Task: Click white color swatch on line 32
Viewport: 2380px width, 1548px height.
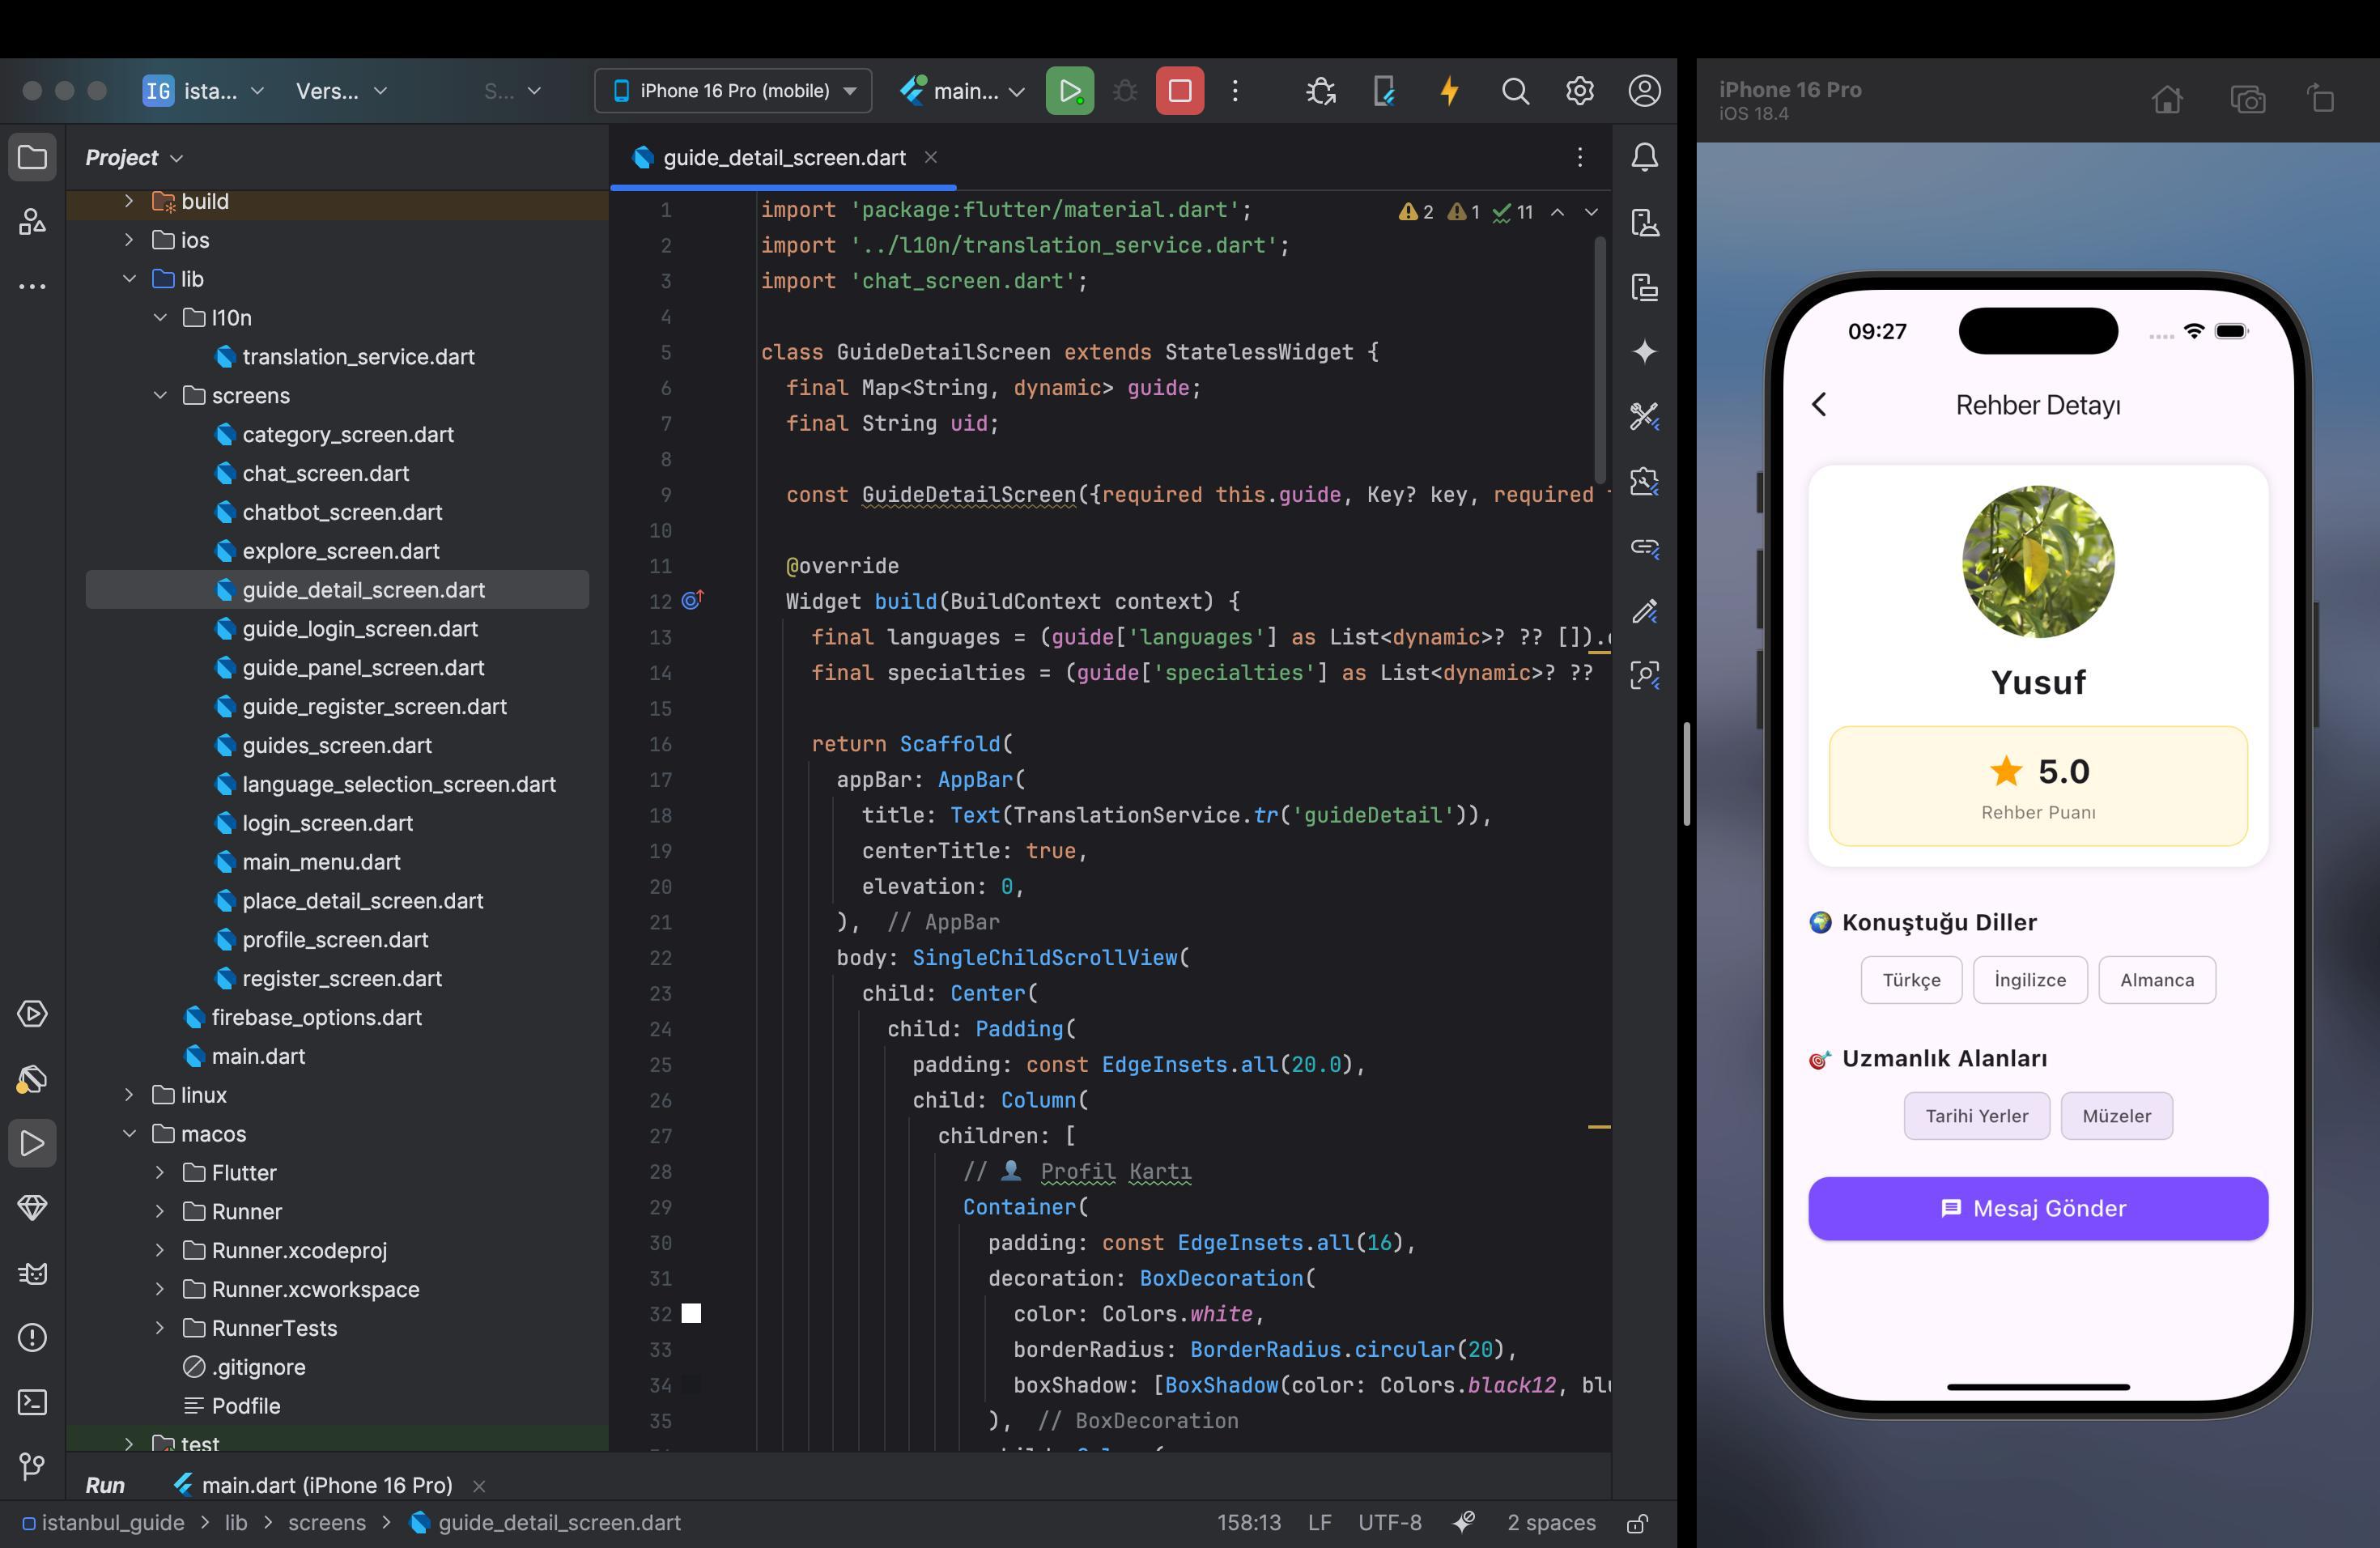Action: 691,1313
